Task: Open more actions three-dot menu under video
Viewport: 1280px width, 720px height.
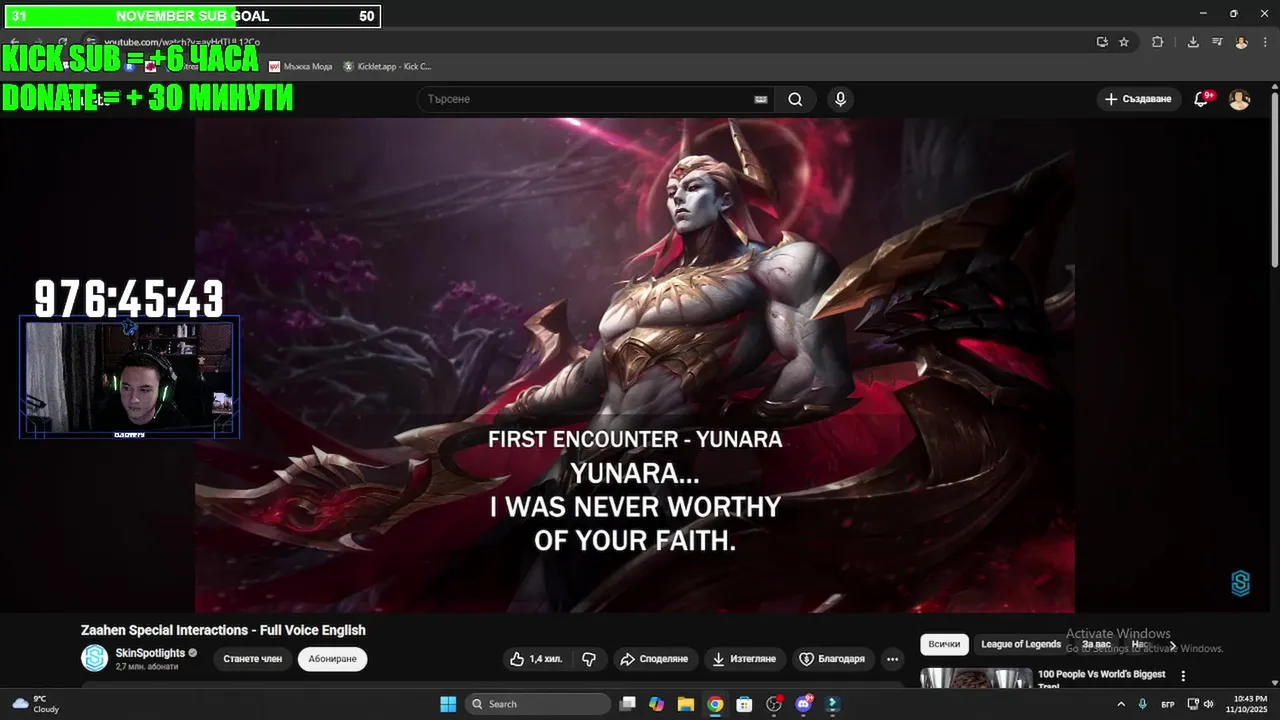Action: 892,659
